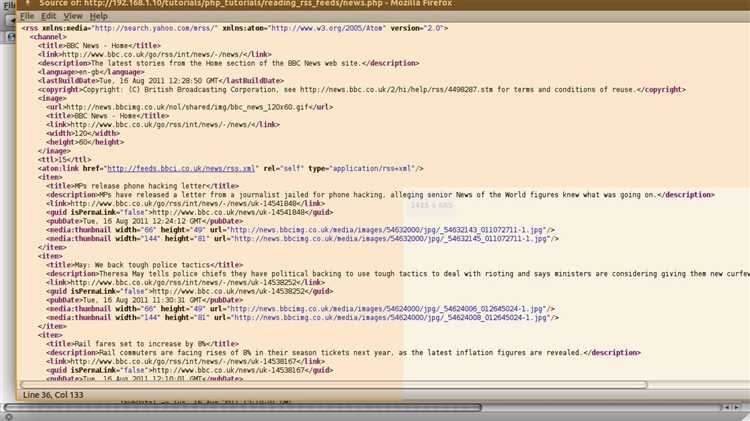Click the background browser's horizontal scrollbar thumb
The height and width of the screenshot is (421, 750).
click(242, 408)
